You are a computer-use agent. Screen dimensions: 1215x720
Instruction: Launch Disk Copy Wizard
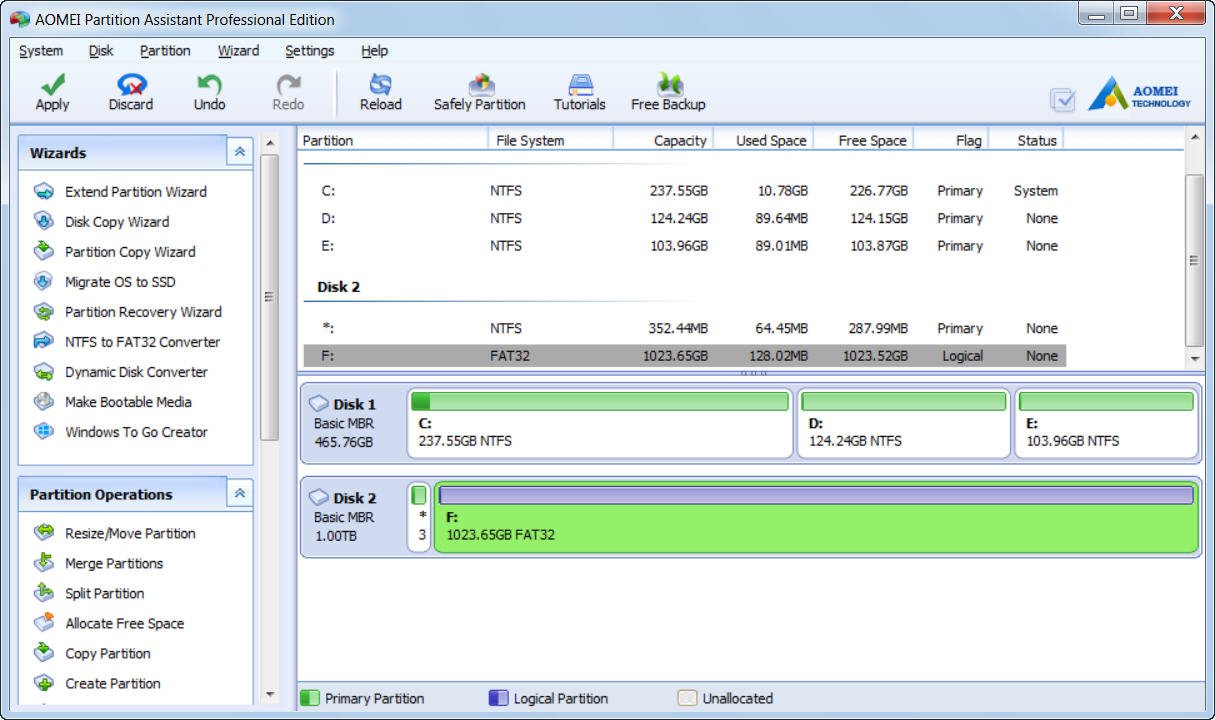[x=117, y=222]
